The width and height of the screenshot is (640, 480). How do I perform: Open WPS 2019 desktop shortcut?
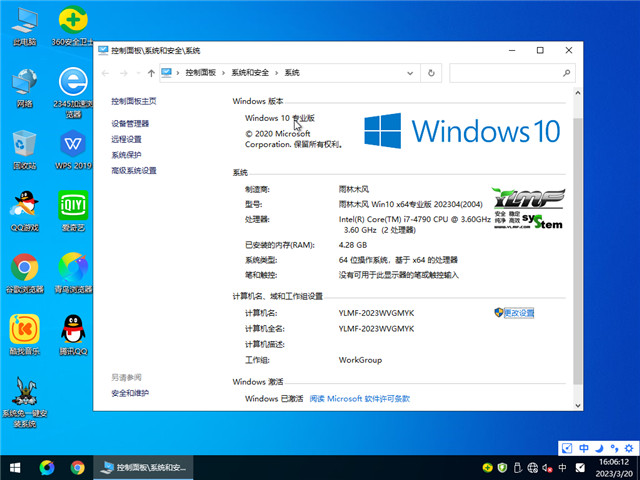pyautogui.click(x=73, y=150)
